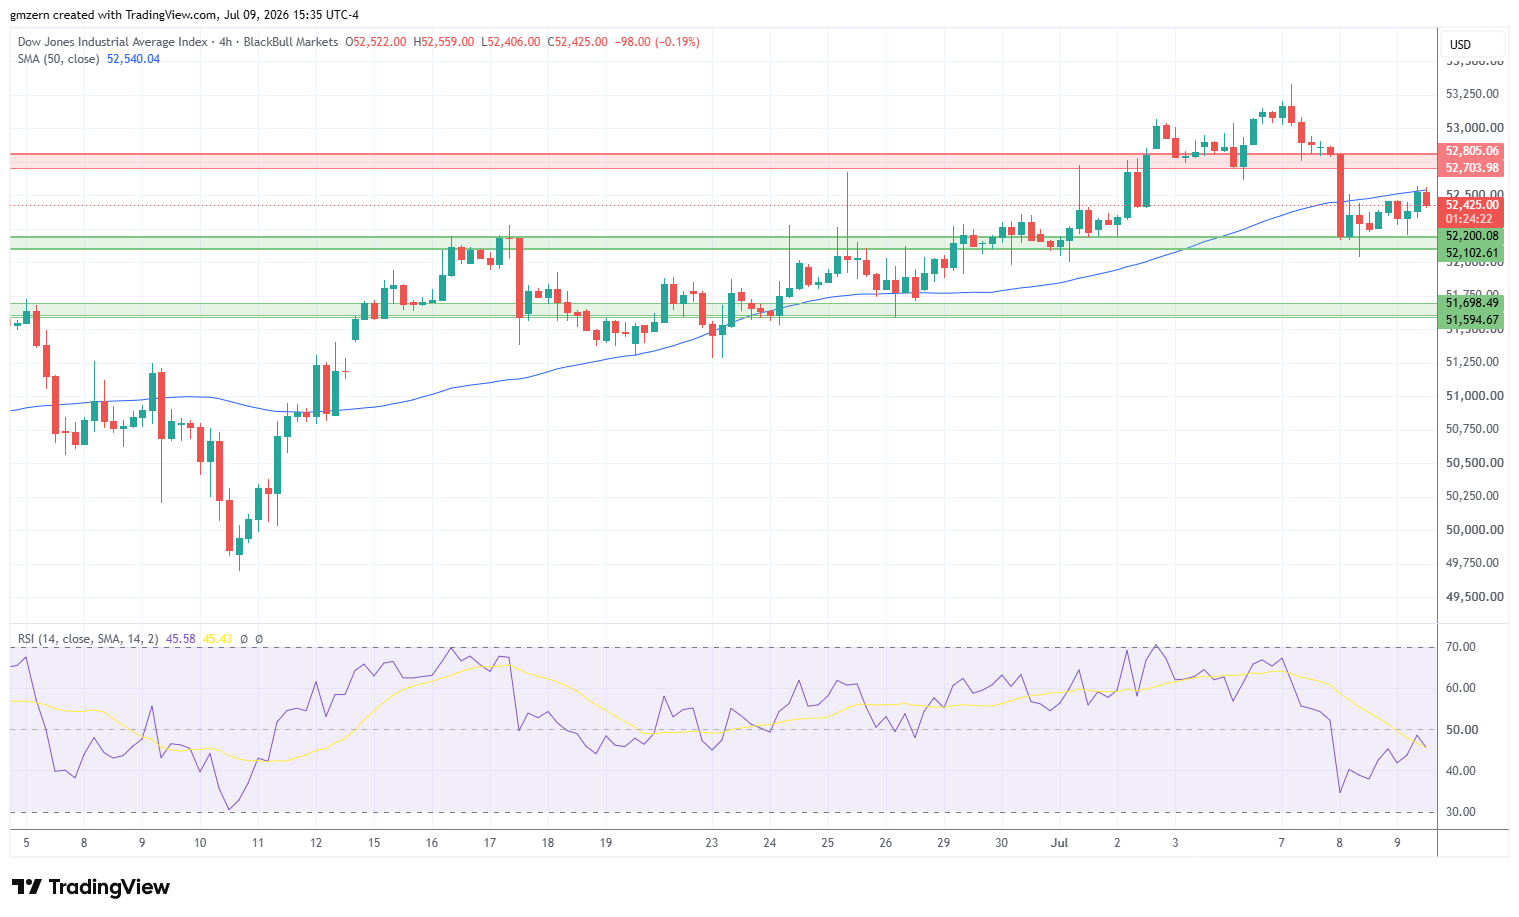
Task: Click the 50,000.00 price axis label
Action: [x=1475, y=530]
